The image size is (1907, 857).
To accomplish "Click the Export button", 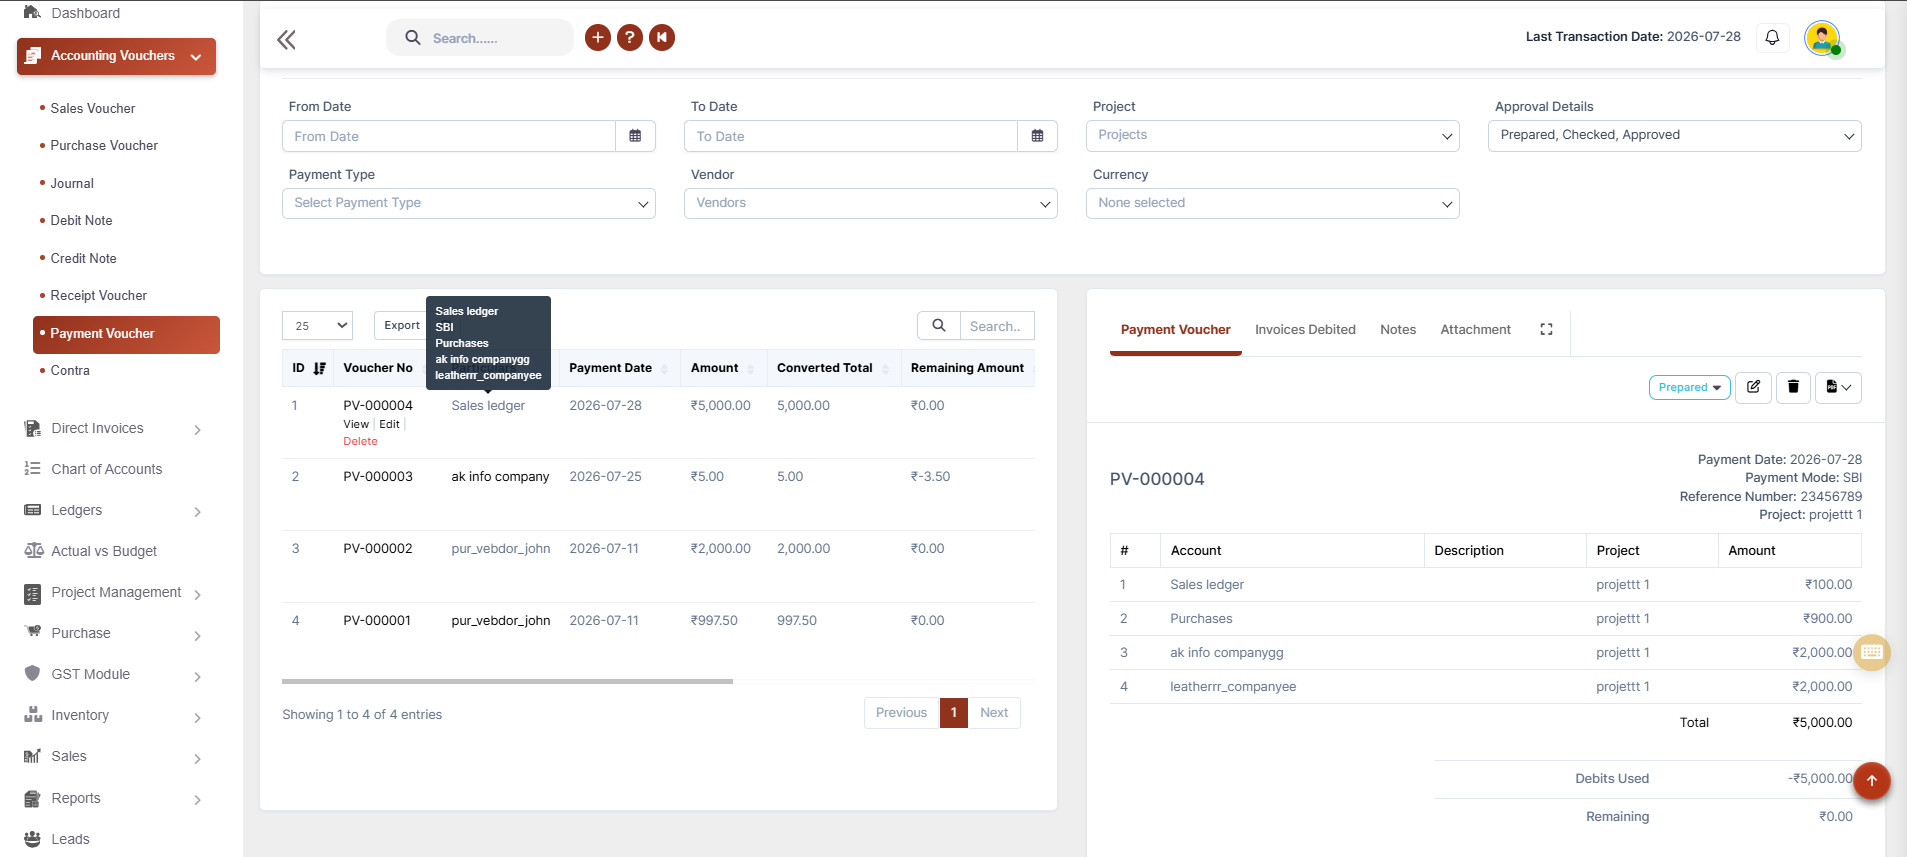I will coord(401,326).
